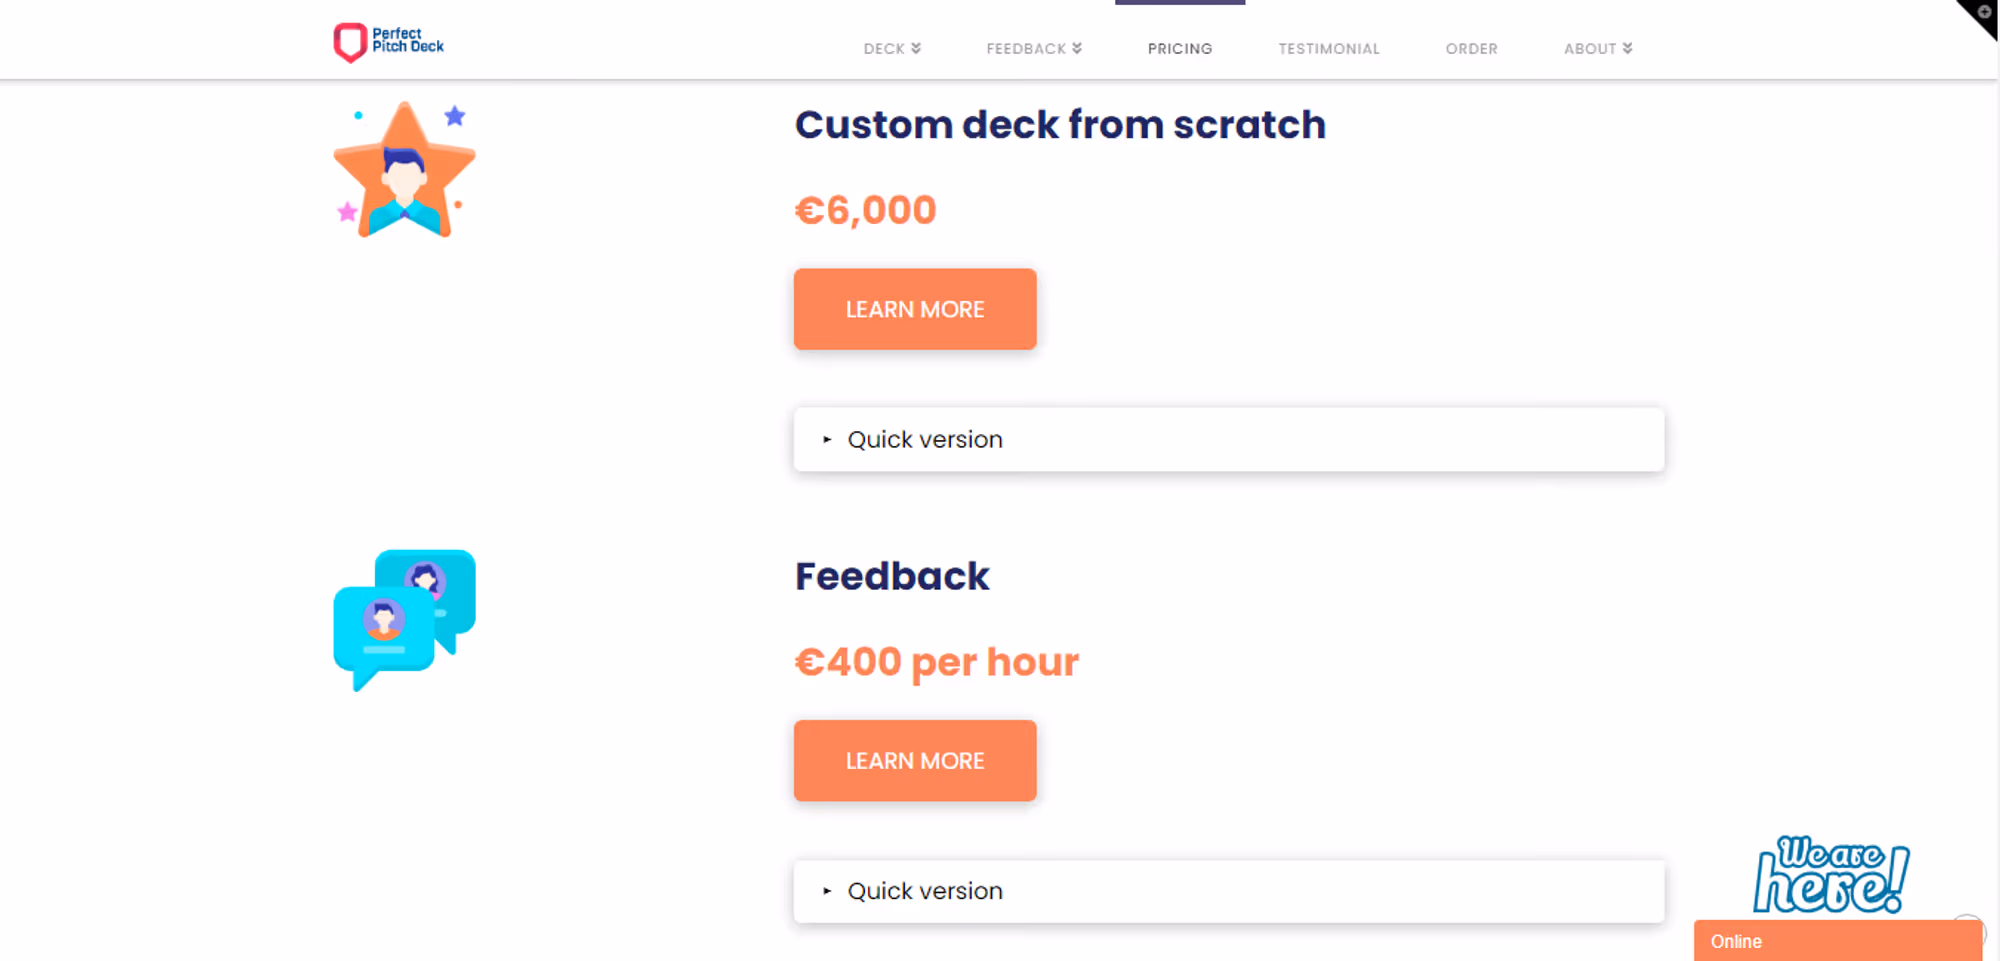Image resolution: width=2000 pixels, height=961 pixels.
Task: Expand Quick version under Custom deck
Action: [x=1229, y=439]
